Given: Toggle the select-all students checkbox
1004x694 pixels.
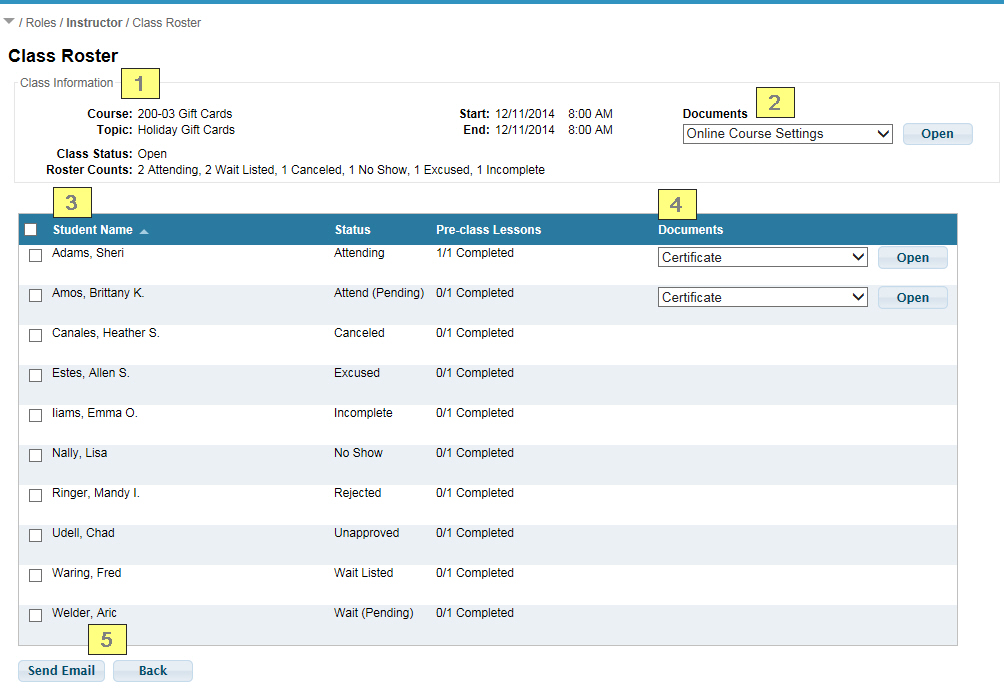Looking at the screenshot, I should point(31,230).
